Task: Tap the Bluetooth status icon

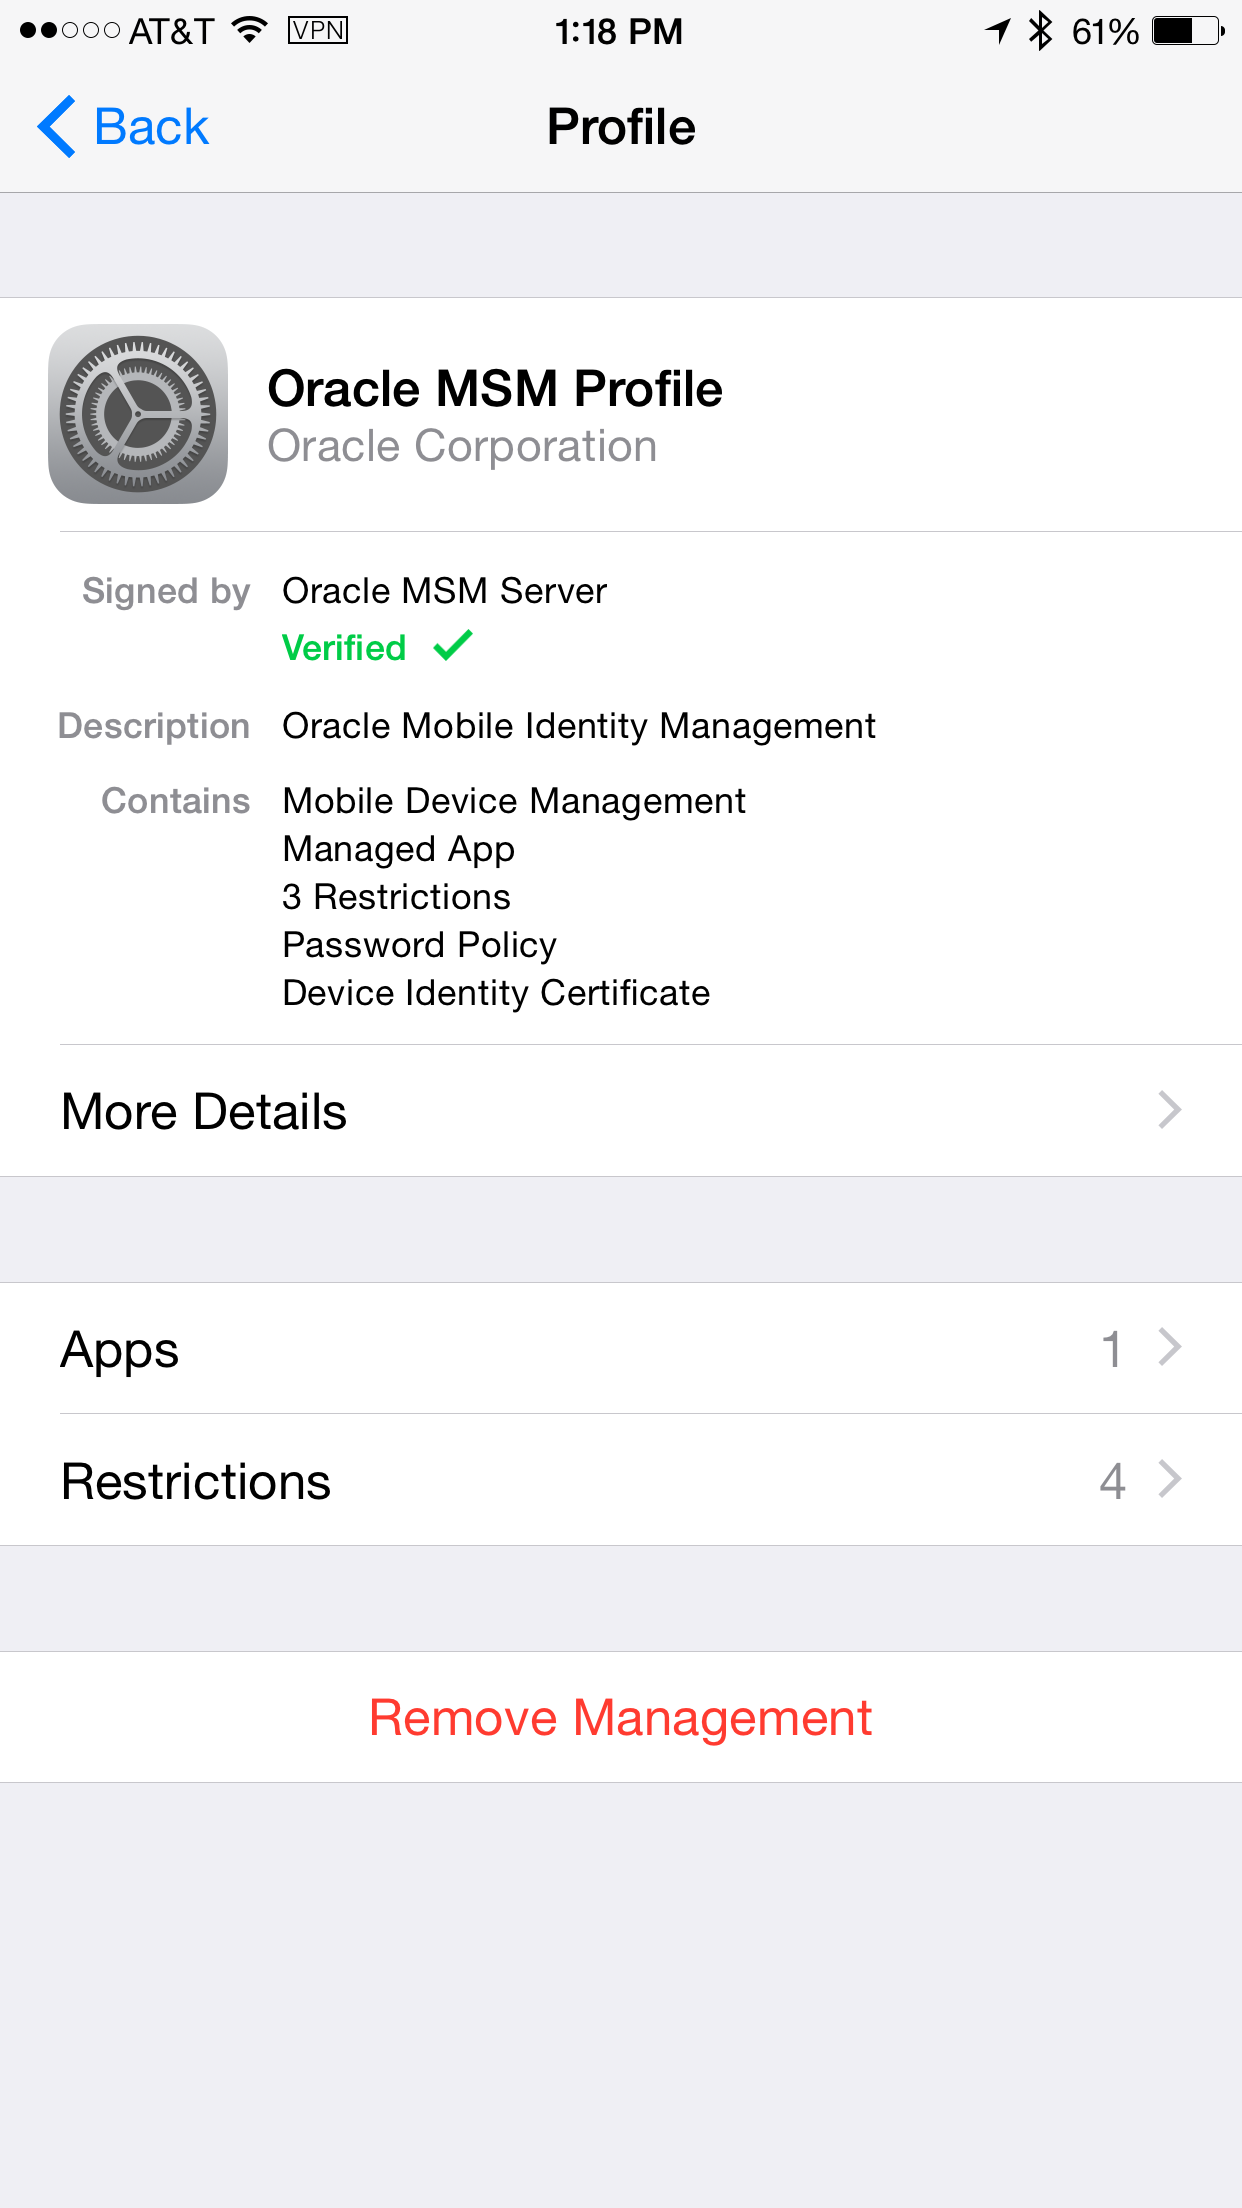Action: coord(1041,31)
